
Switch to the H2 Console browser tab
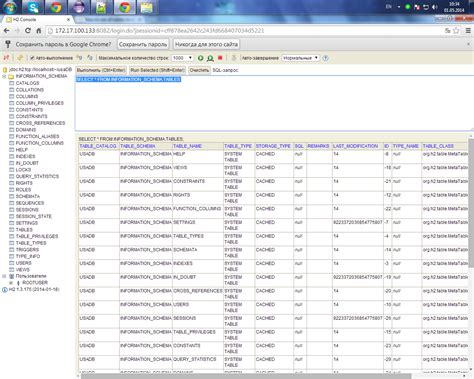(37, 20)
